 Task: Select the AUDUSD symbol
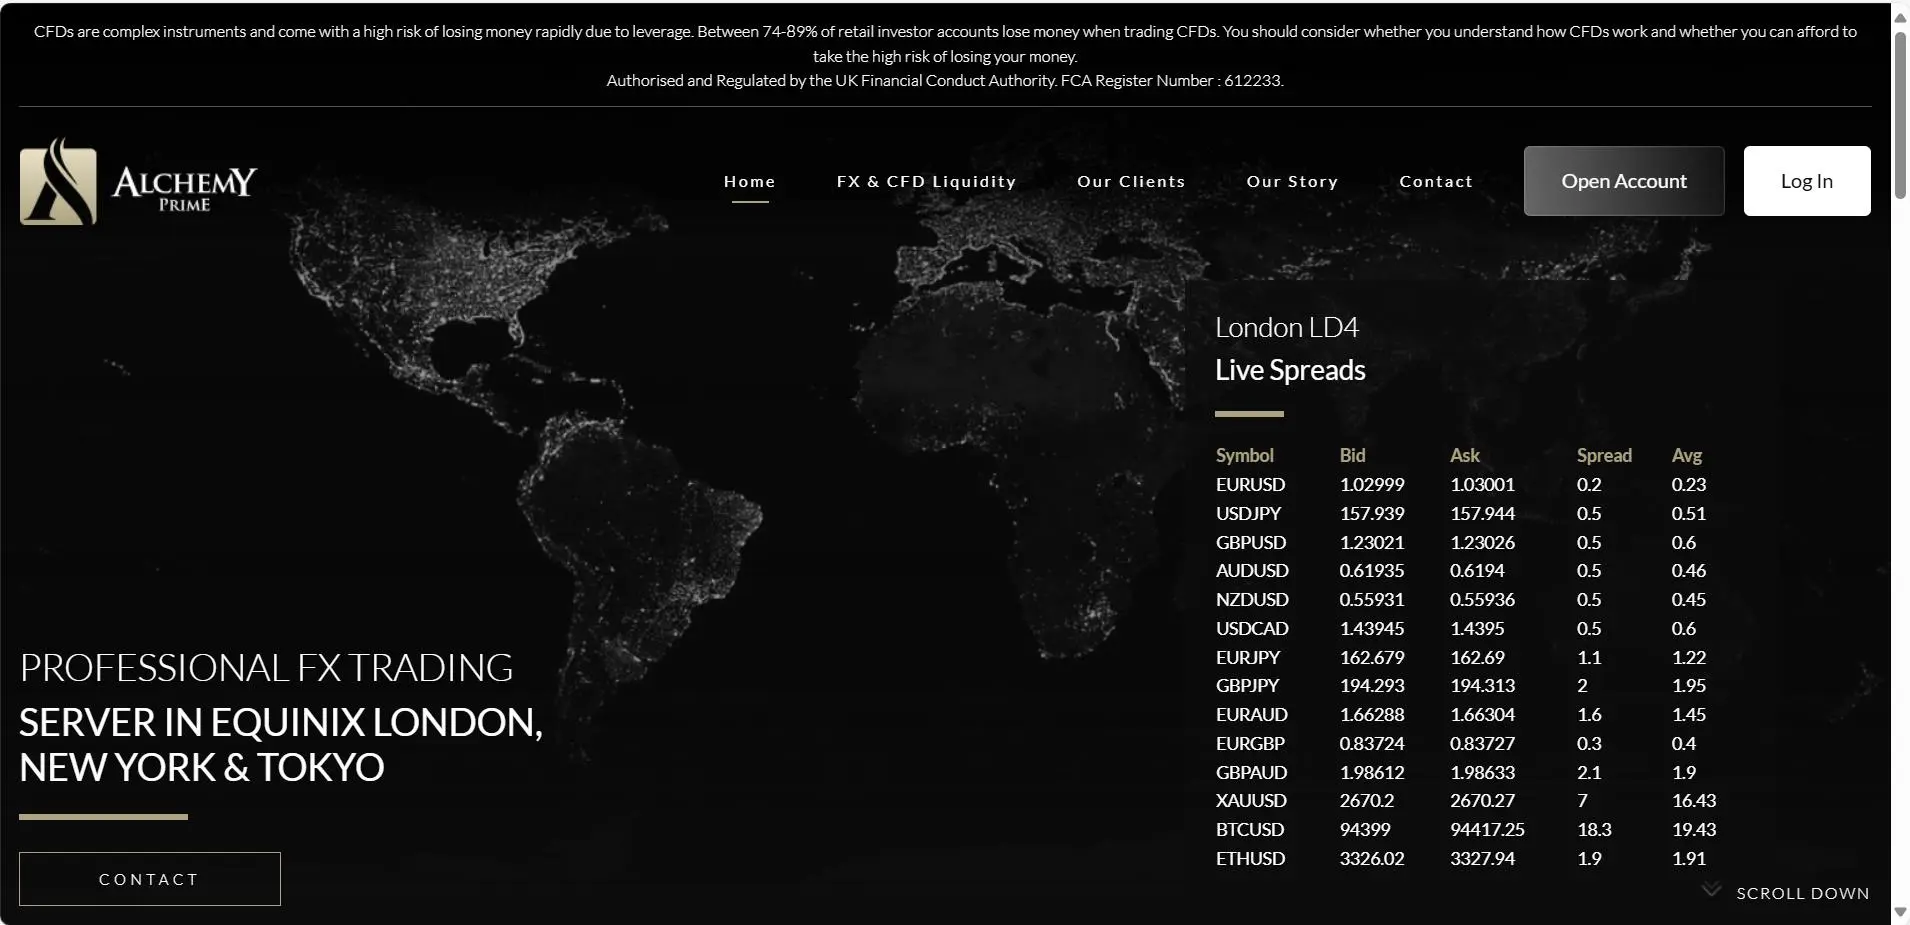[1252, 570]
